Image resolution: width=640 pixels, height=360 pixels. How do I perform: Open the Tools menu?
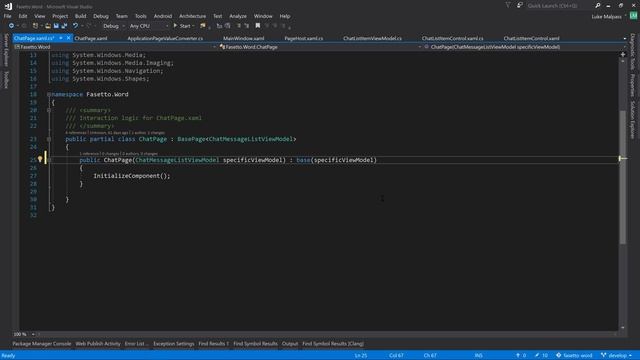pyautogui.click(x=140, y=16)
